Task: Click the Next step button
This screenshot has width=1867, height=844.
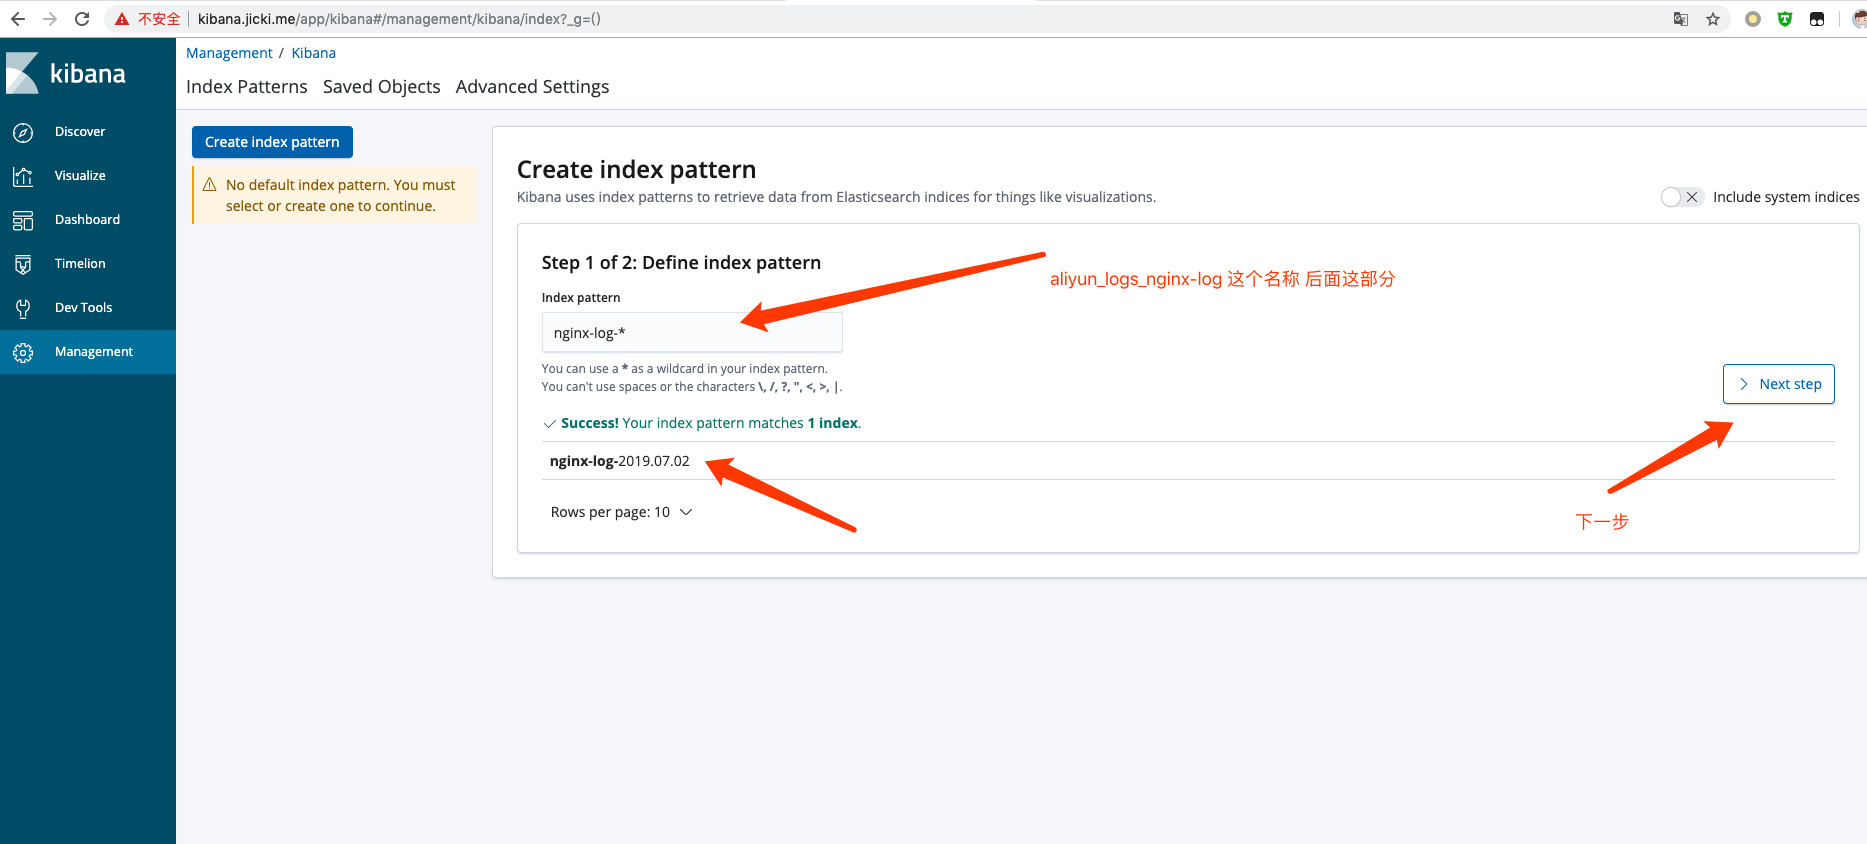Action: [1778, 384]
